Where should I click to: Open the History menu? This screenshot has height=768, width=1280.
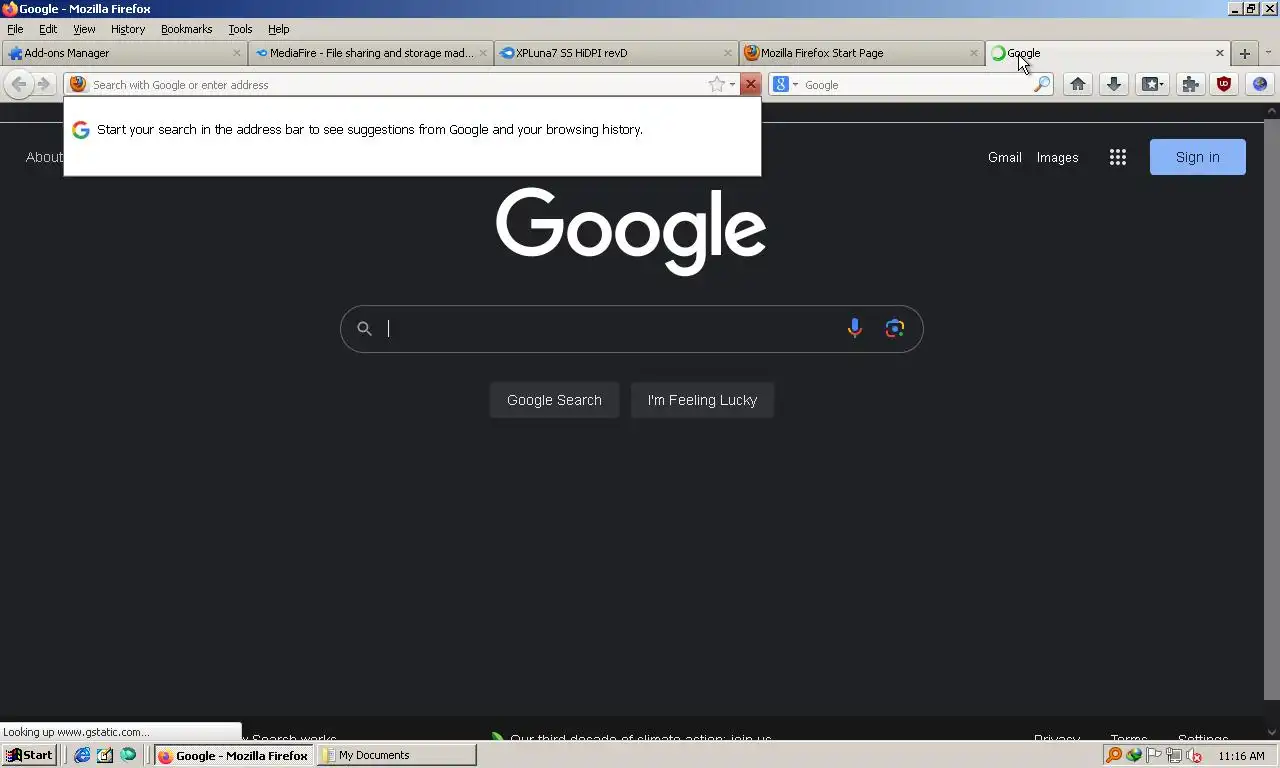(128, 29)
